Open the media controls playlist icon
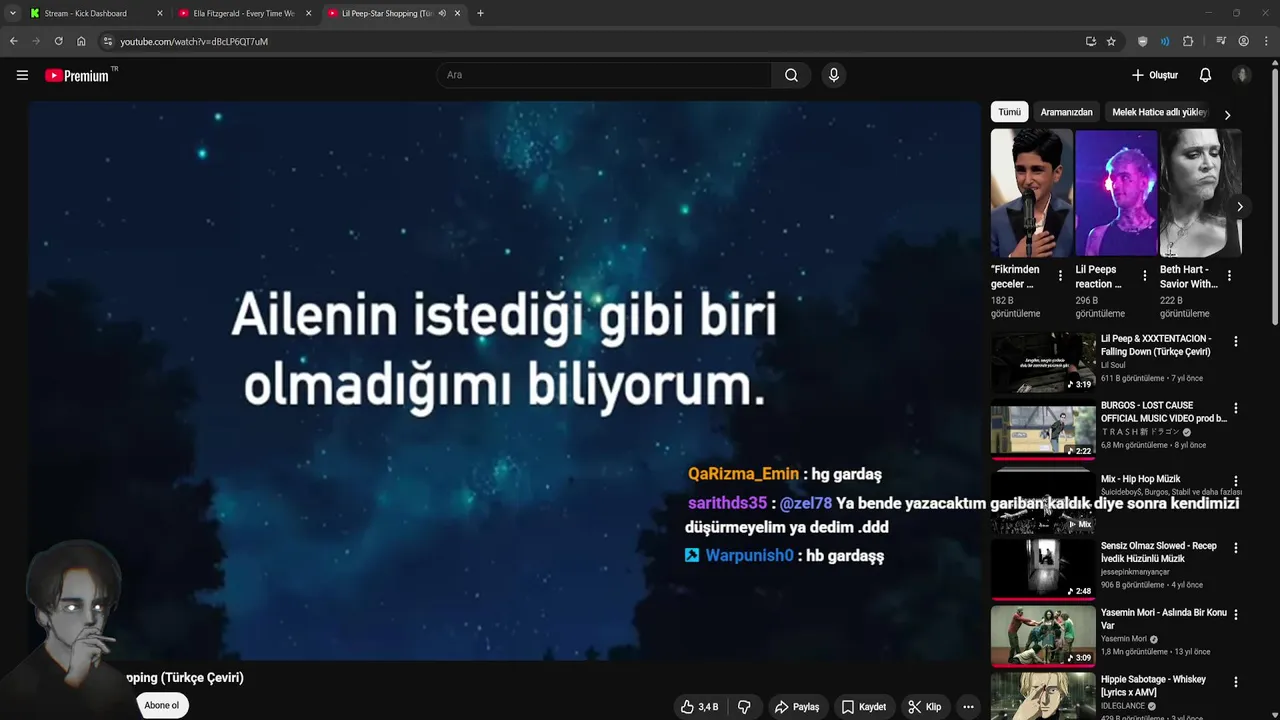Viewport: 1280px width, 720px height. pyautogui.click(x=1221, y=41)
